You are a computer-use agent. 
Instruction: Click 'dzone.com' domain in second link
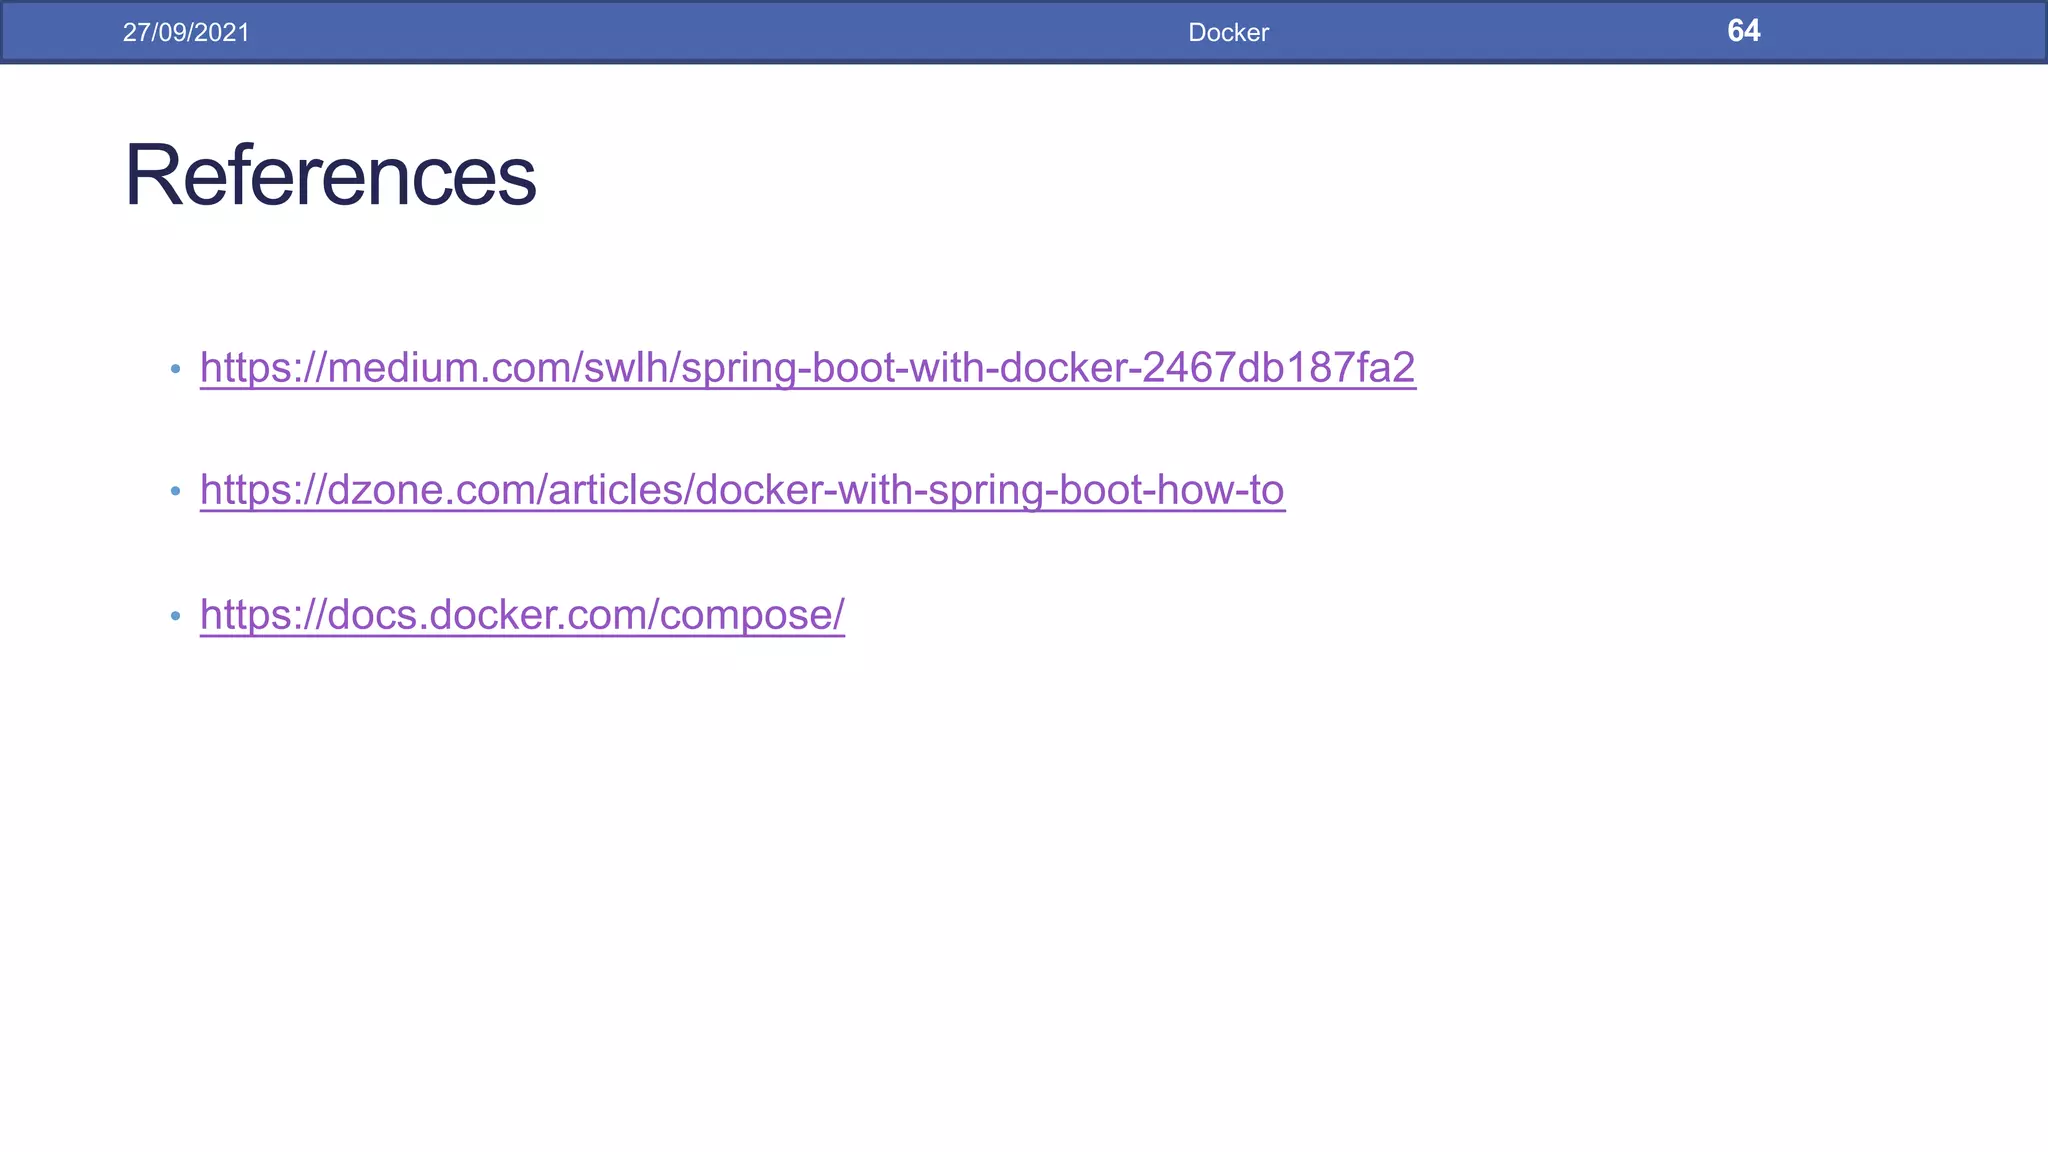pyautogui.click(x=432, y=490)
